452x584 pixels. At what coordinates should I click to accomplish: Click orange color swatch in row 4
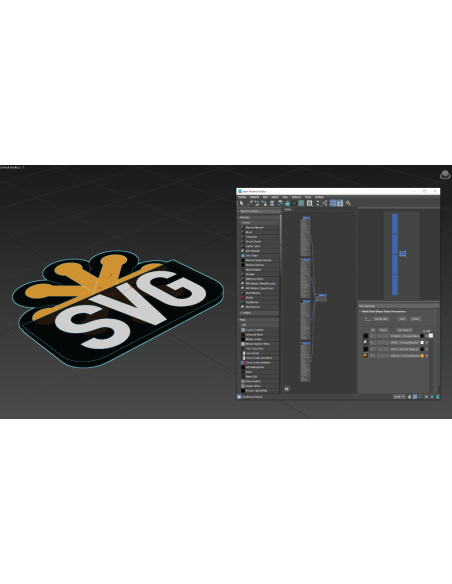[422, 356]
